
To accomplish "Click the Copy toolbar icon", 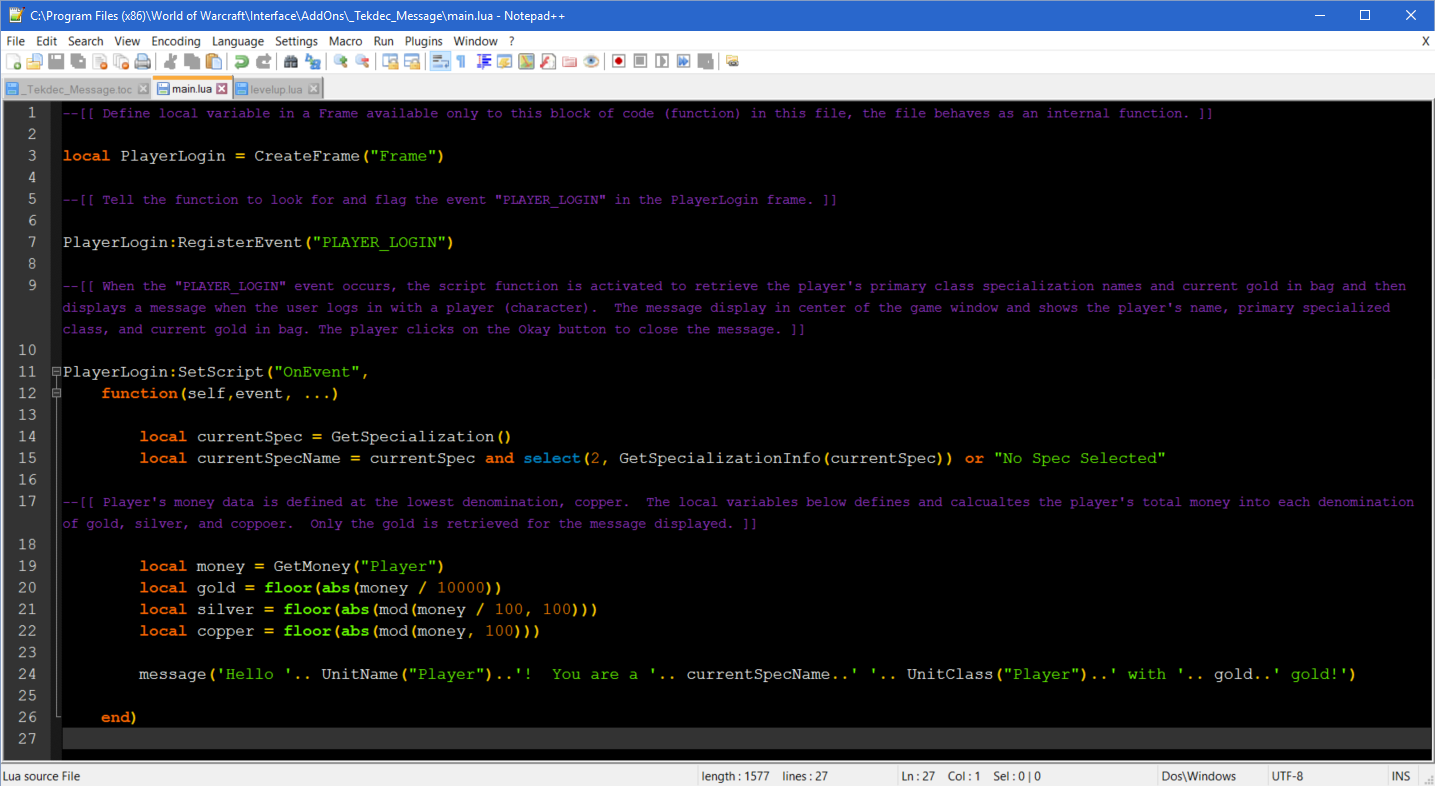I will click(192, 61).
